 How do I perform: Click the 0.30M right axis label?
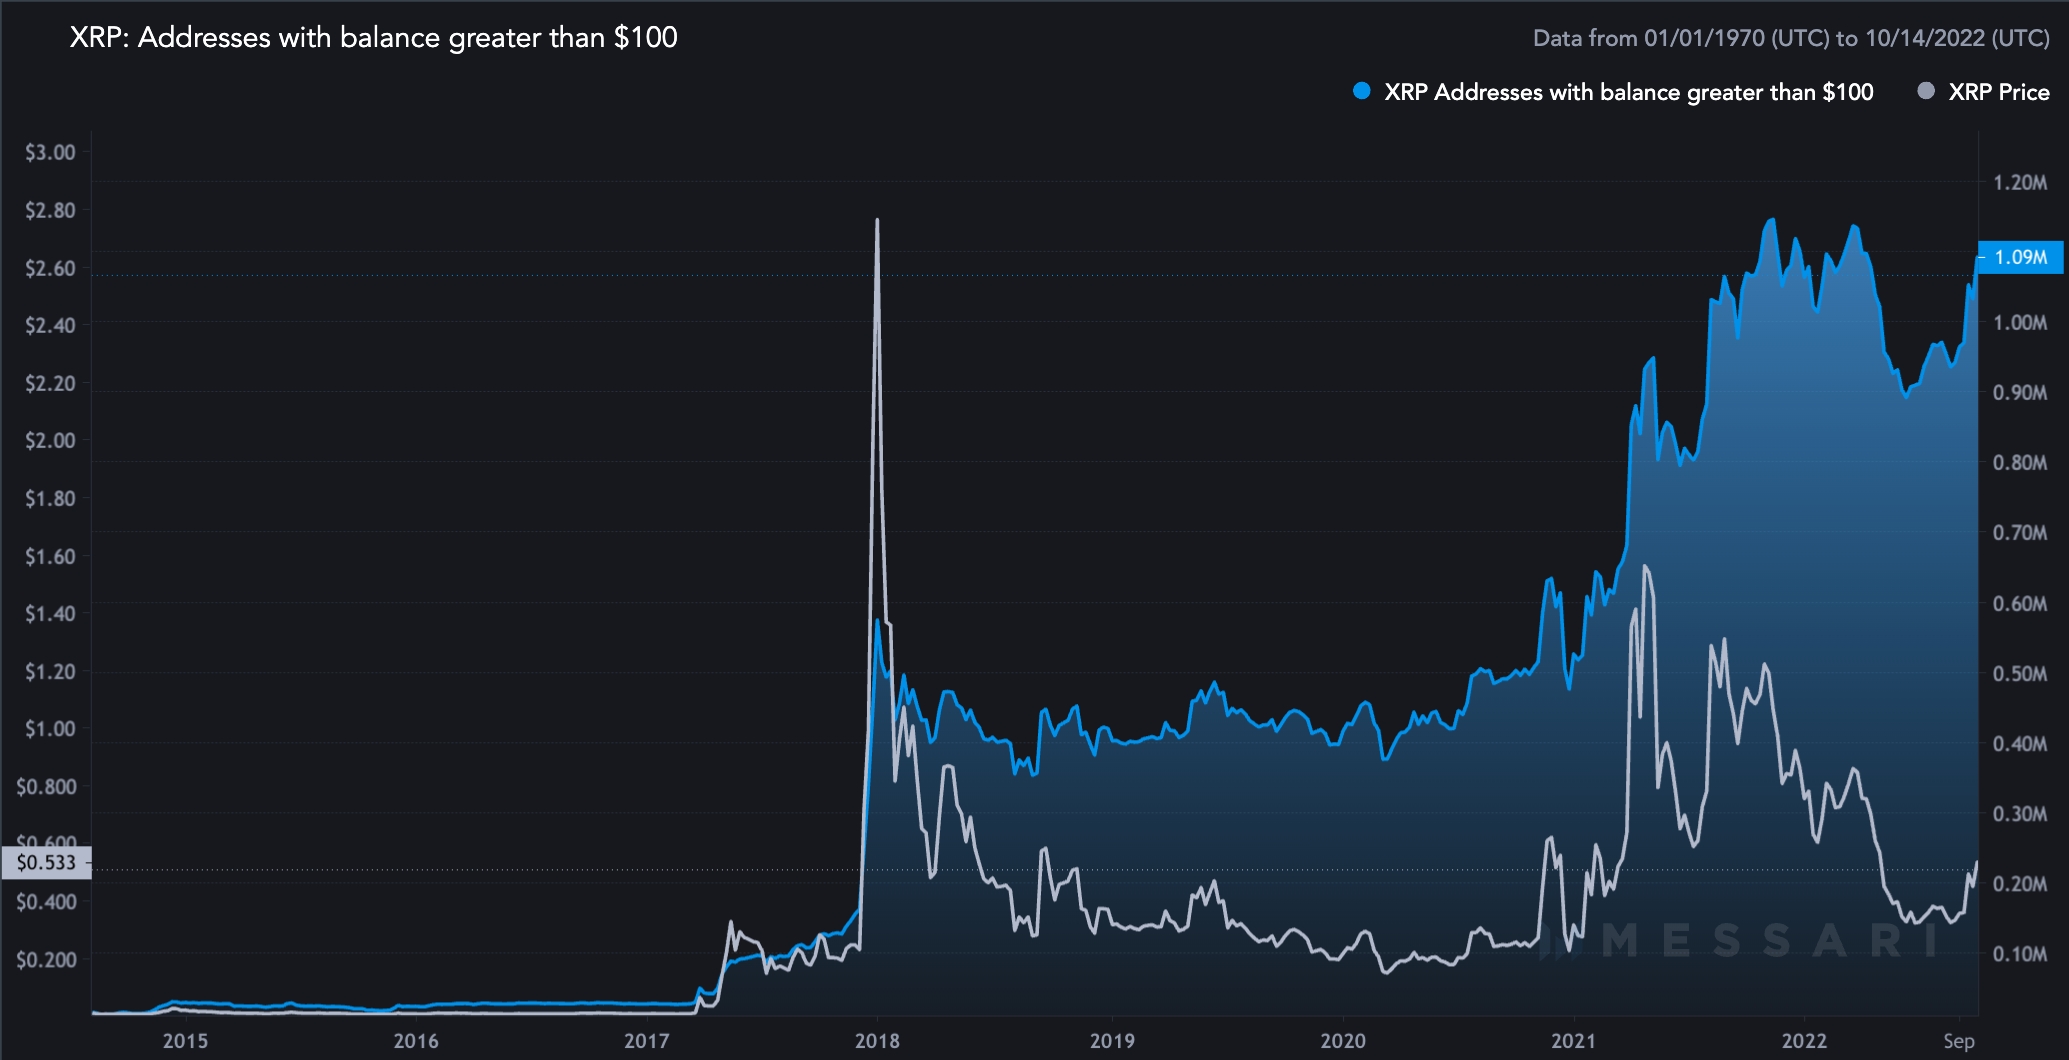point(2020,813)
